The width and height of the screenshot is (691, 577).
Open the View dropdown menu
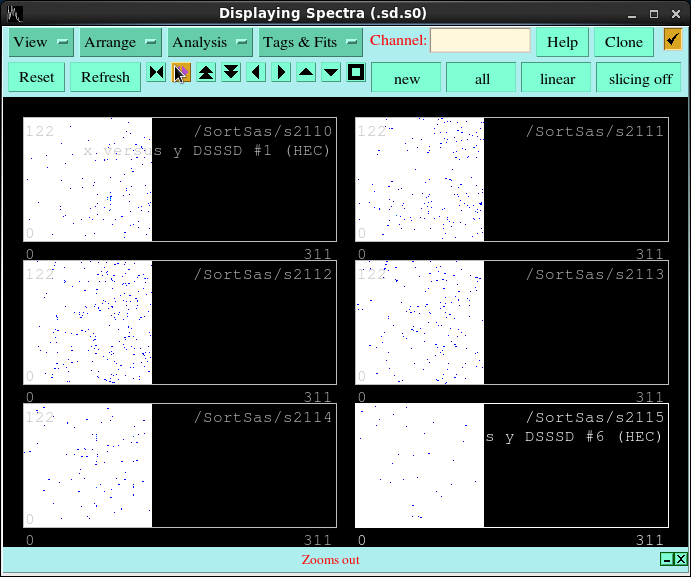41,42
